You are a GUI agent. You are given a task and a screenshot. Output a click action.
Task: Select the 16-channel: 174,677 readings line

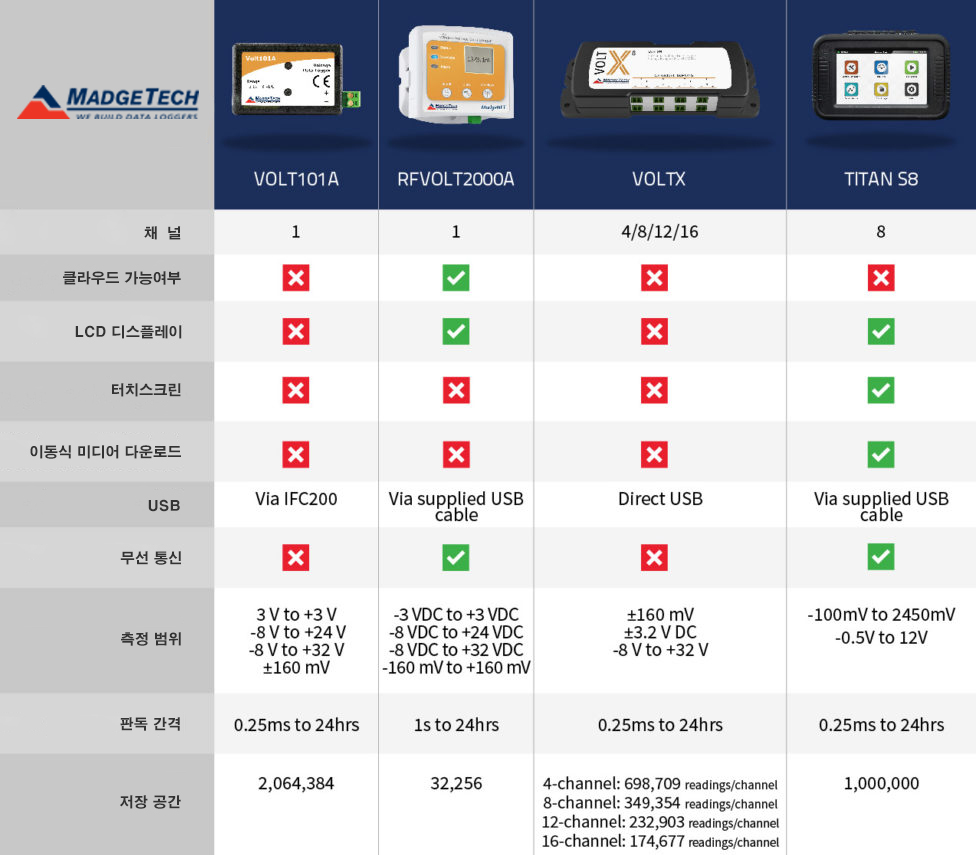click(x=660, y=842)
